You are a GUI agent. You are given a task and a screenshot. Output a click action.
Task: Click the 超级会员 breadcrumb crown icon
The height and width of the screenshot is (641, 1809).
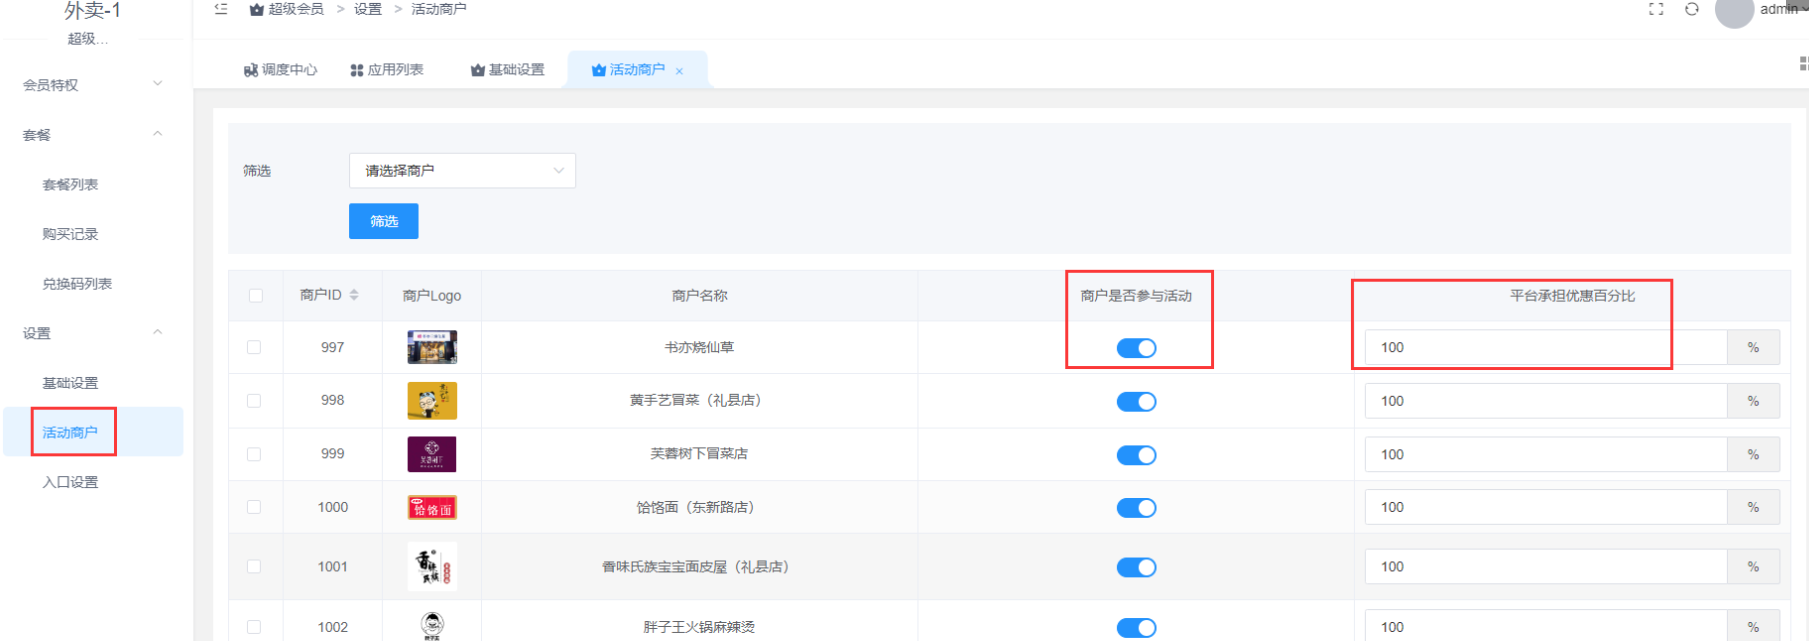pyautogui.click(x=257, y=9)
